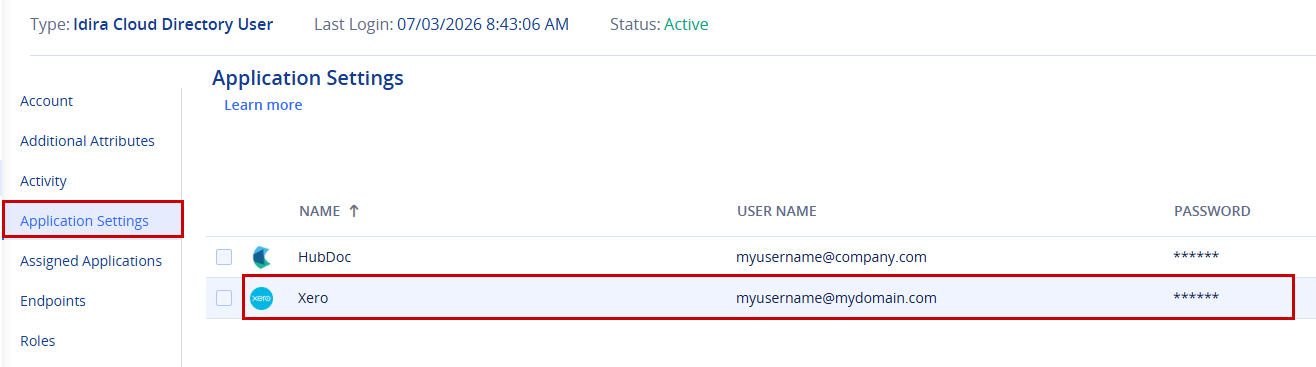Click the Active status value
1316x367 pixels.
pyautogui.click(x=686, y=24)
